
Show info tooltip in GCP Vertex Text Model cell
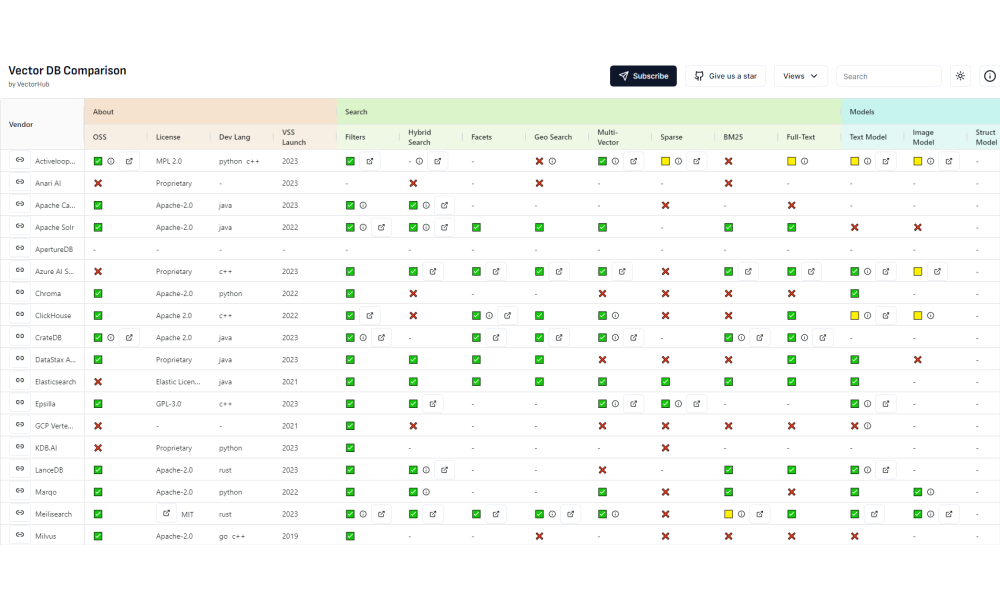[x=867, y=426]
